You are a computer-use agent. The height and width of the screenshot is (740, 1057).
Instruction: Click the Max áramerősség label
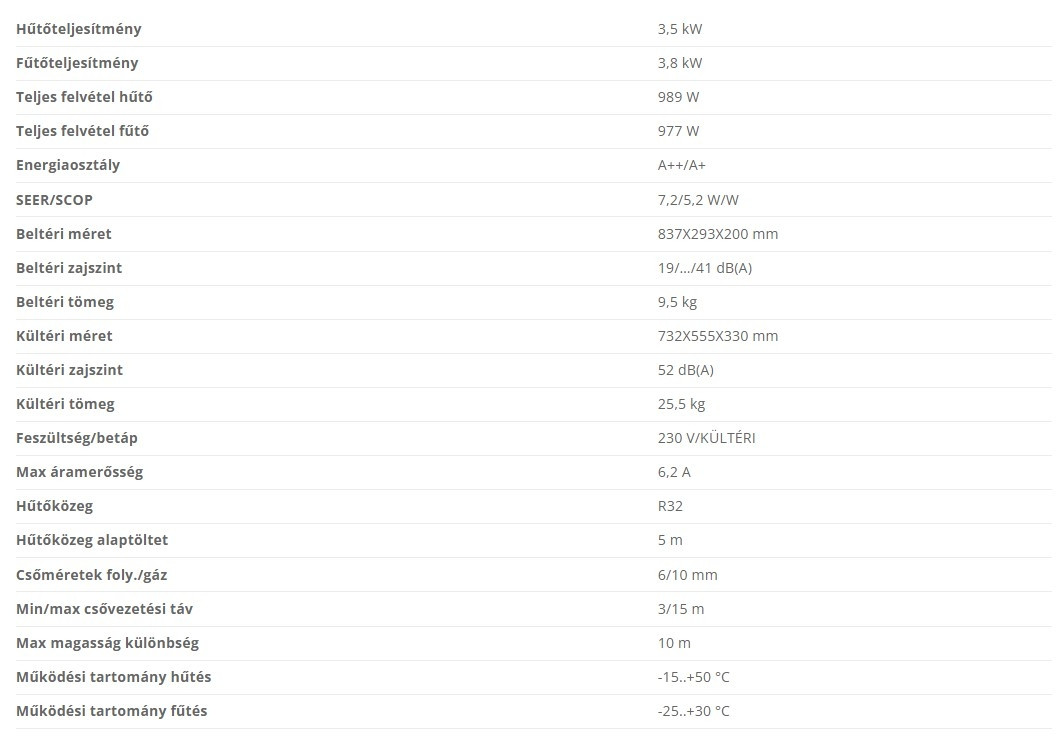coord(80,472)
